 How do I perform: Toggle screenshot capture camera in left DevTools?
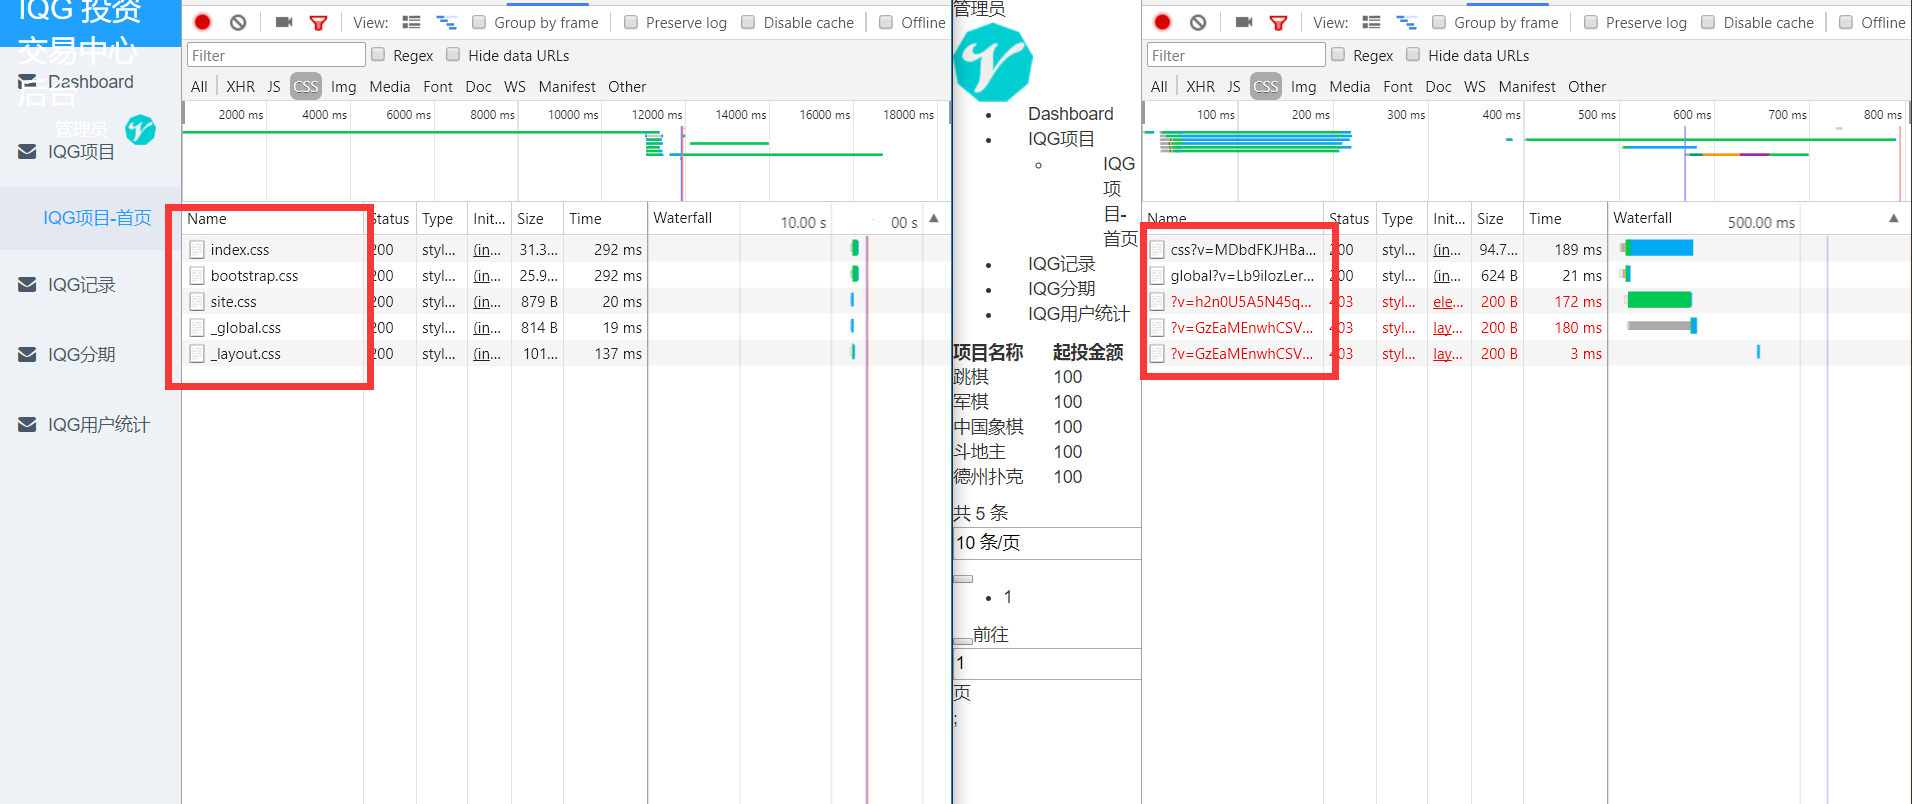tap(284, 22)
